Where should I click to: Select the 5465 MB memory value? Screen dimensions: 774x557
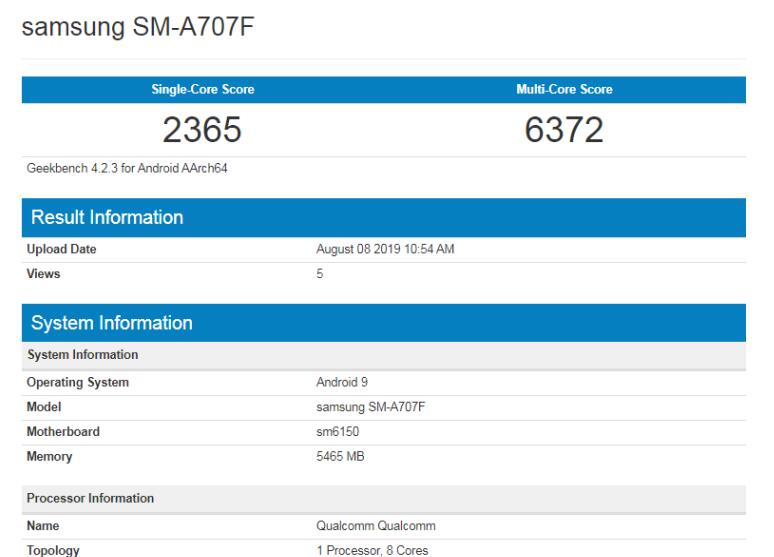[340, 456]
